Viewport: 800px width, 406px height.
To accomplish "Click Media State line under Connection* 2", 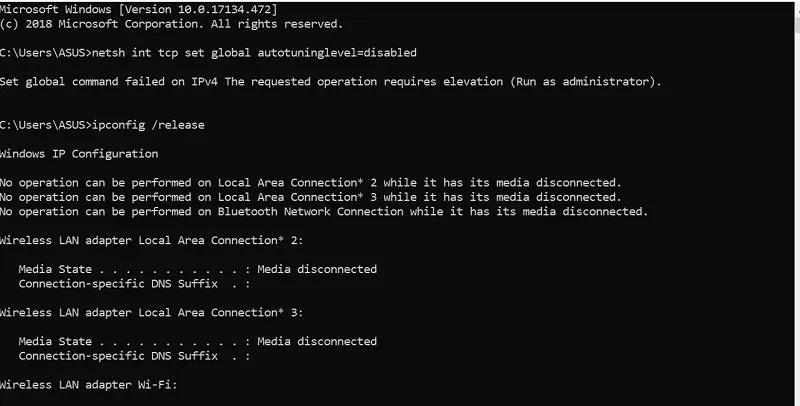I will coord(197,269).
